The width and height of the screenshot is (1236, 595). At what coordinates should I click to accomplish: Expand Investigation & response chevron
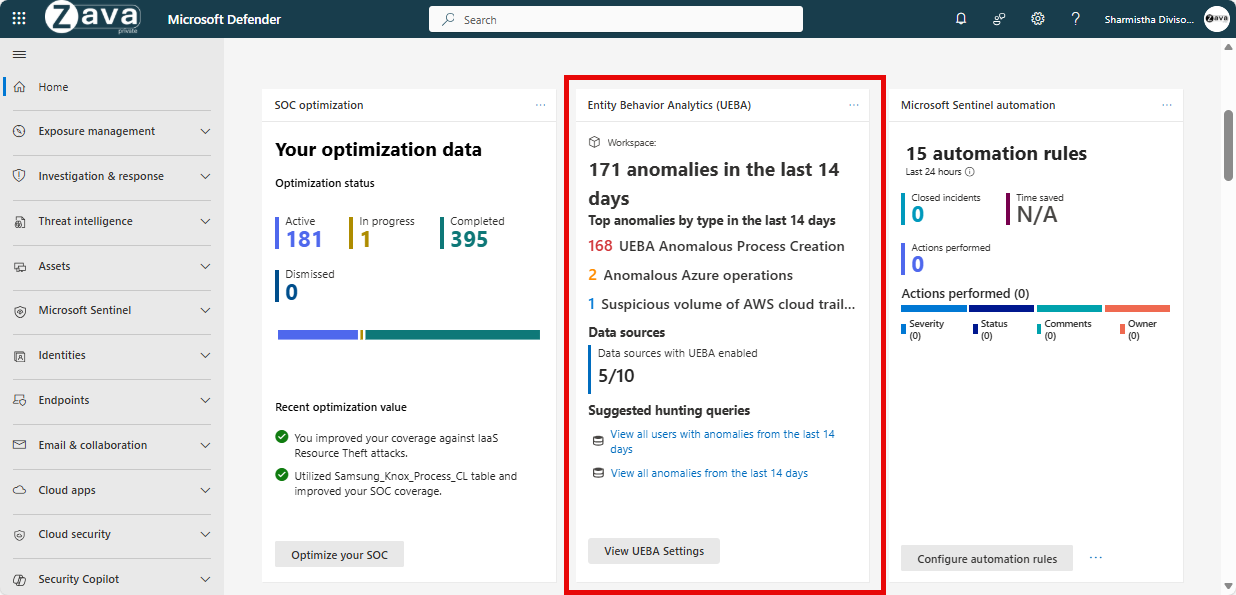pos(205,176)
